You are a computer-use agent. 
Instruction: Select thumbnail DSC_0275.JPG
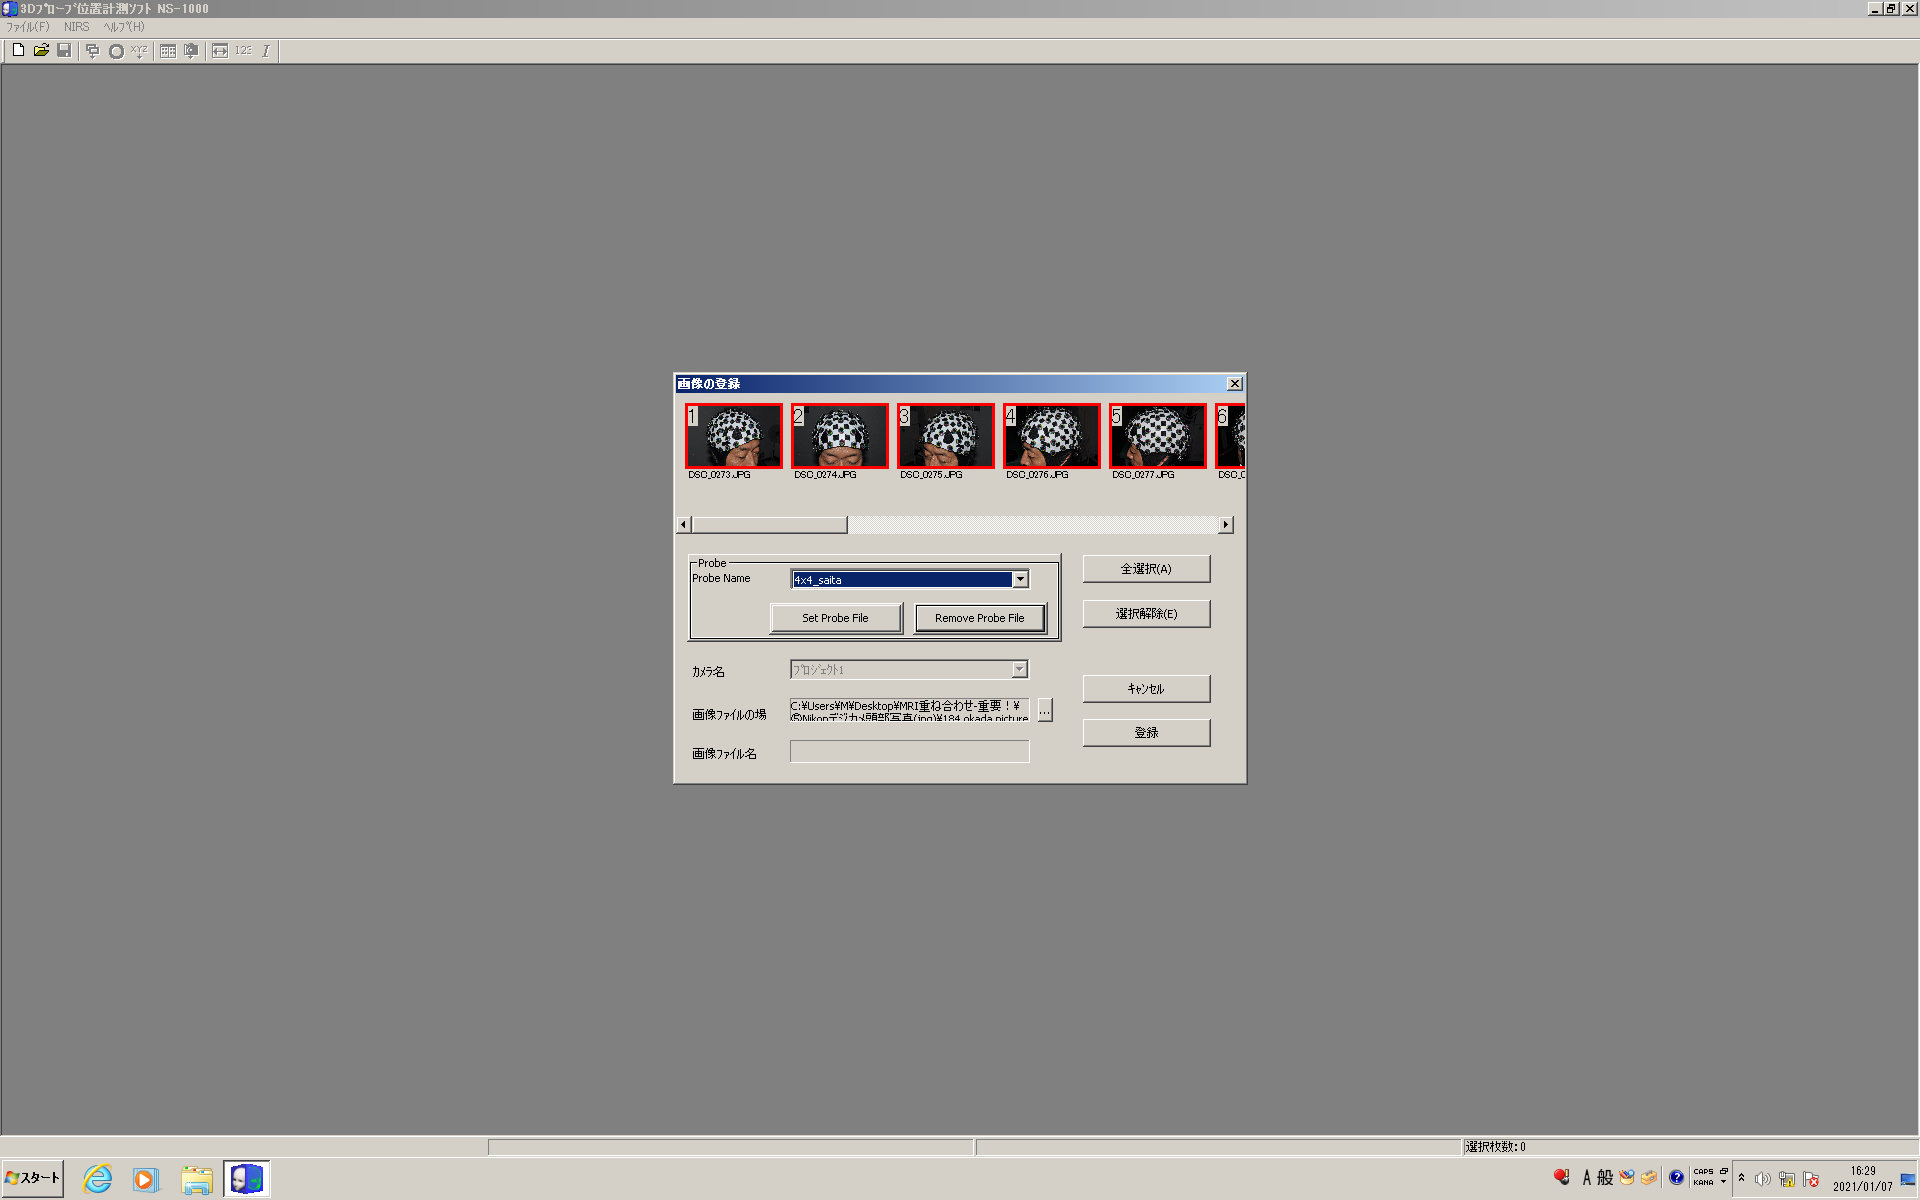click(x=945, y=436)
